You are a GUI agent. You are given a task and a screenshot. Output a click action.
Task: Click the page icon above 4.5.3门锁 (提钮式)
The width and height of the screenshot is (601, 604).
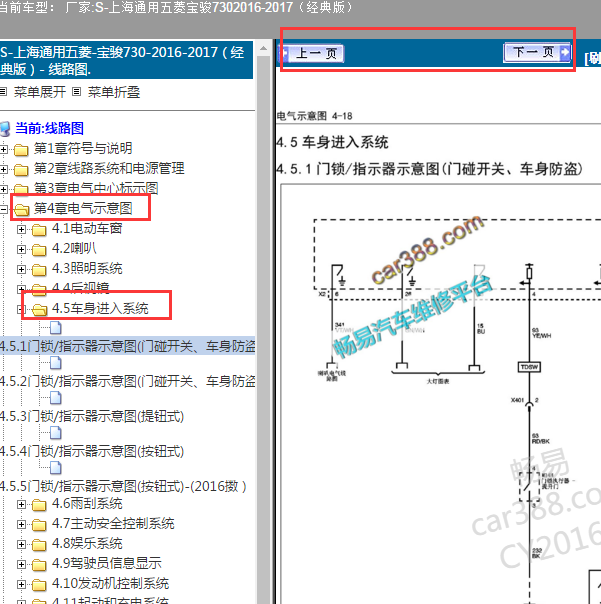(x=56, y=398)
